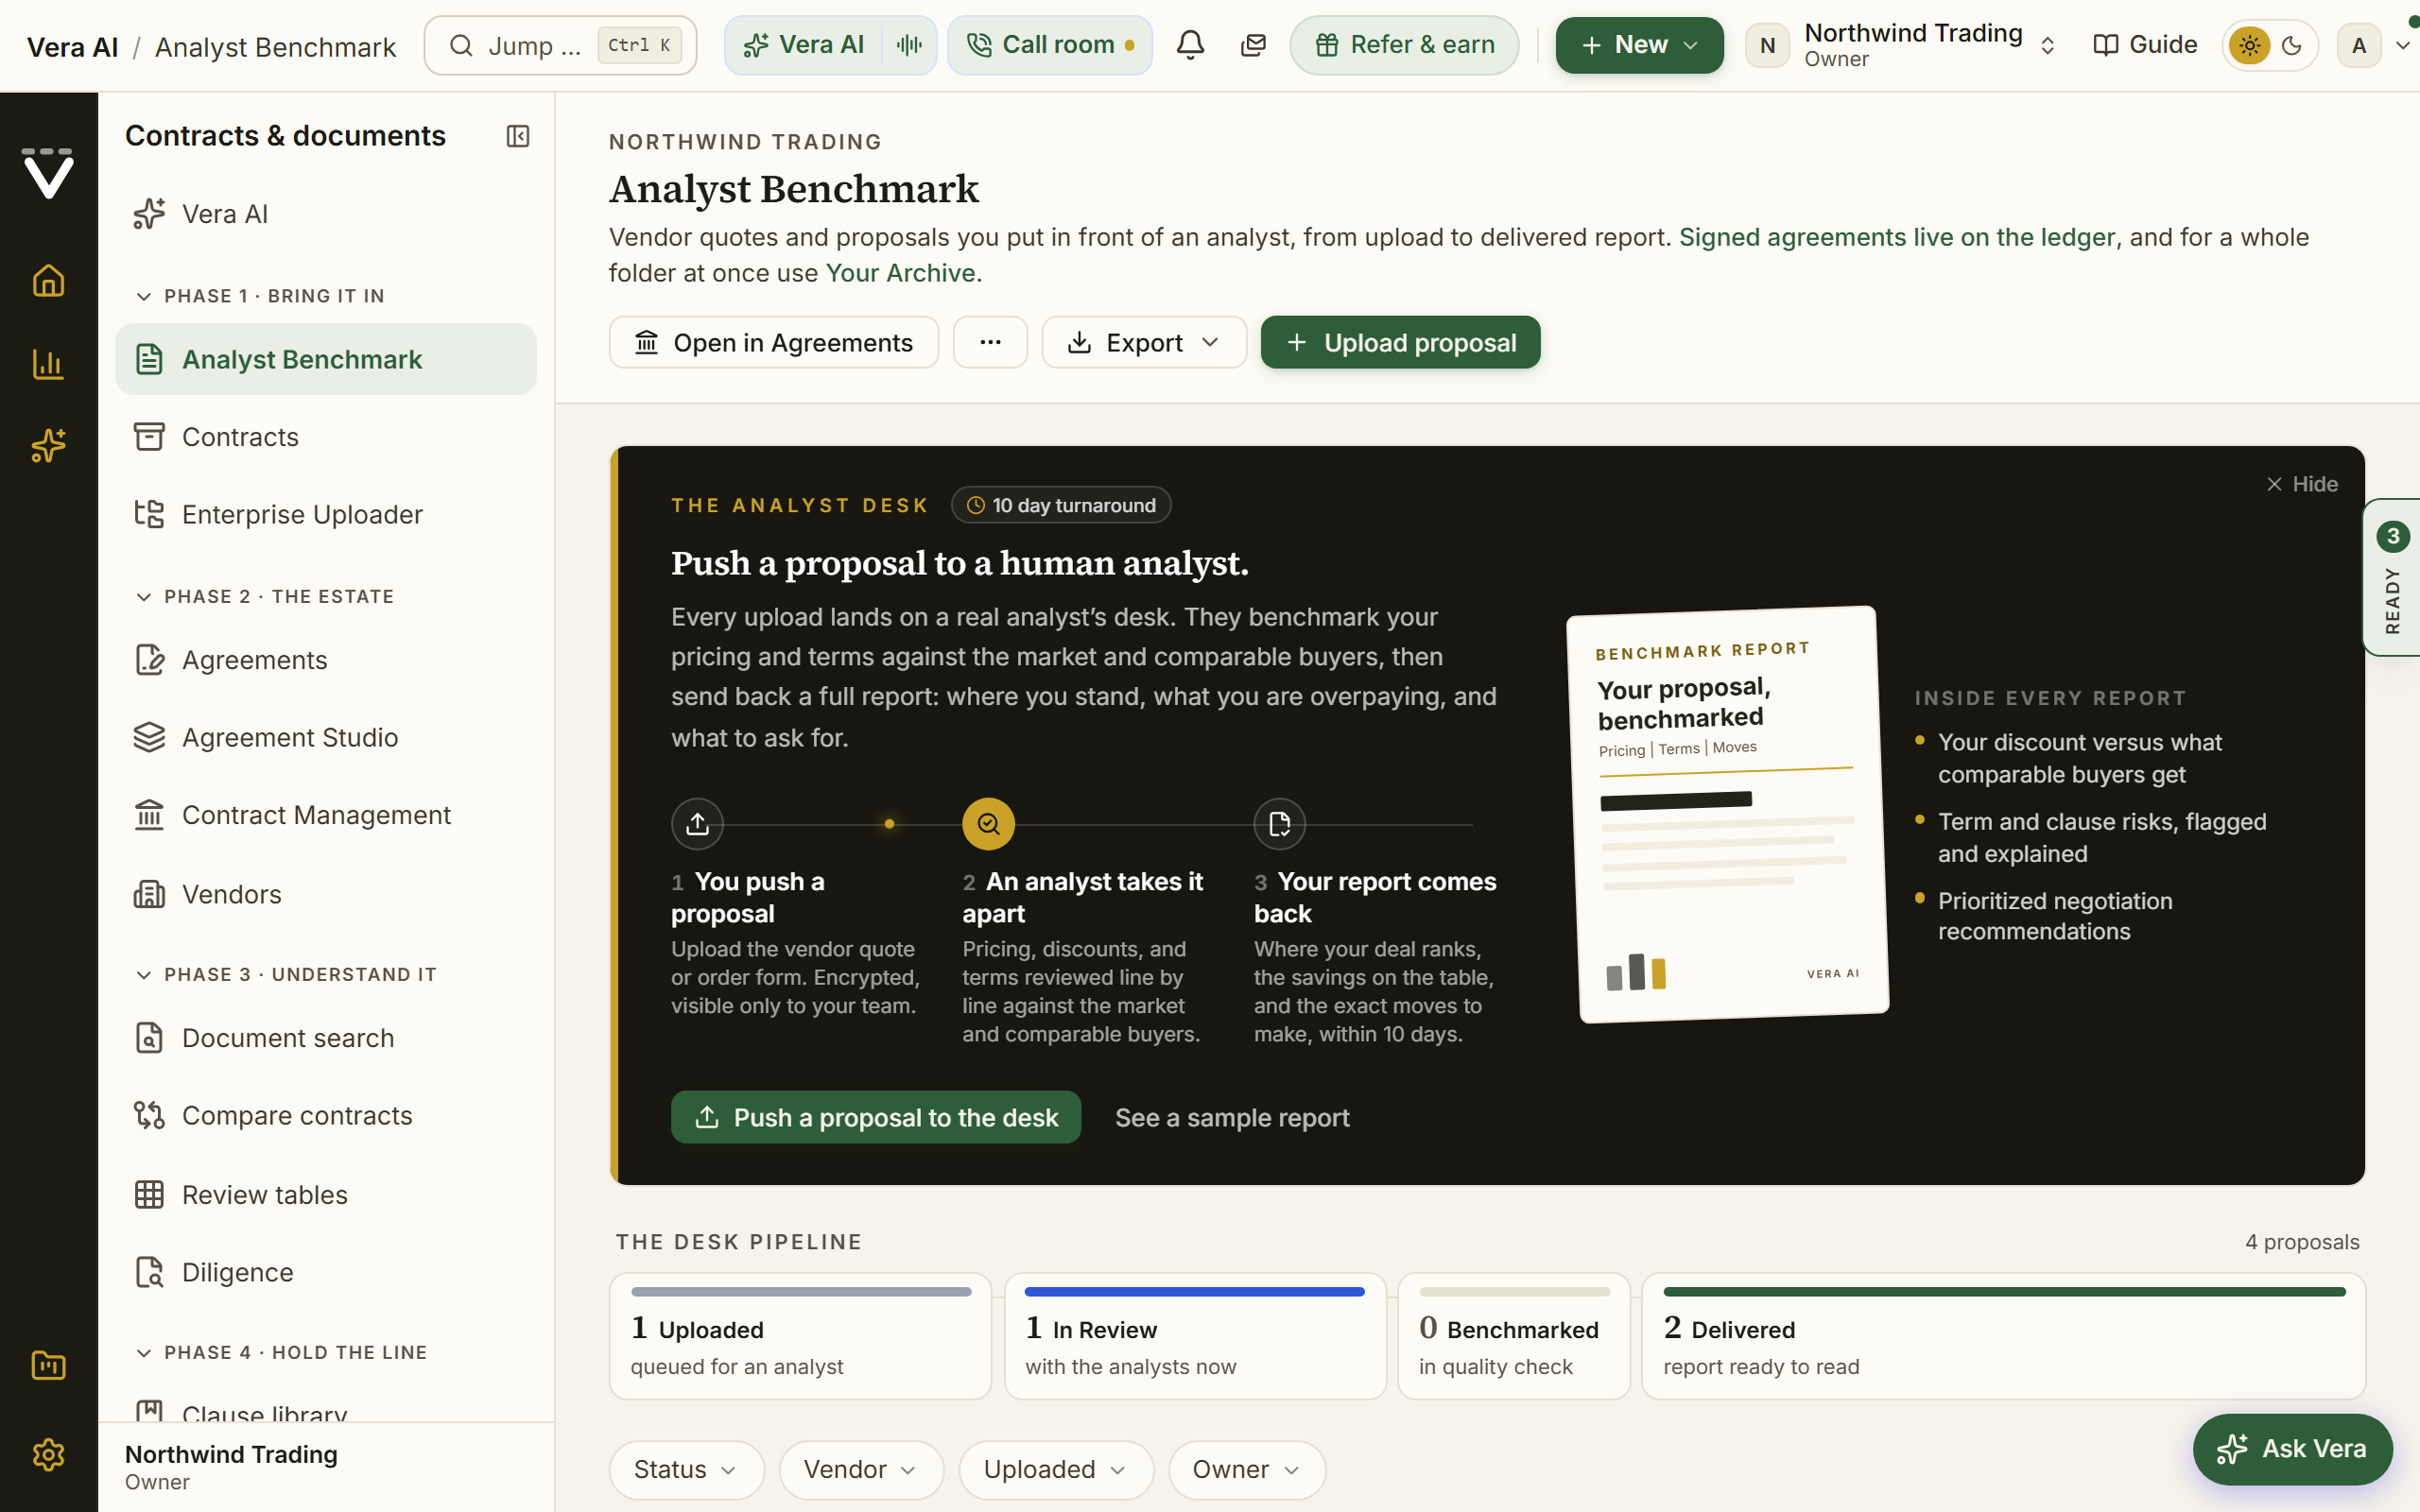Collapse the Phase 4 Hold The Line section

(x=281, y=1352)
